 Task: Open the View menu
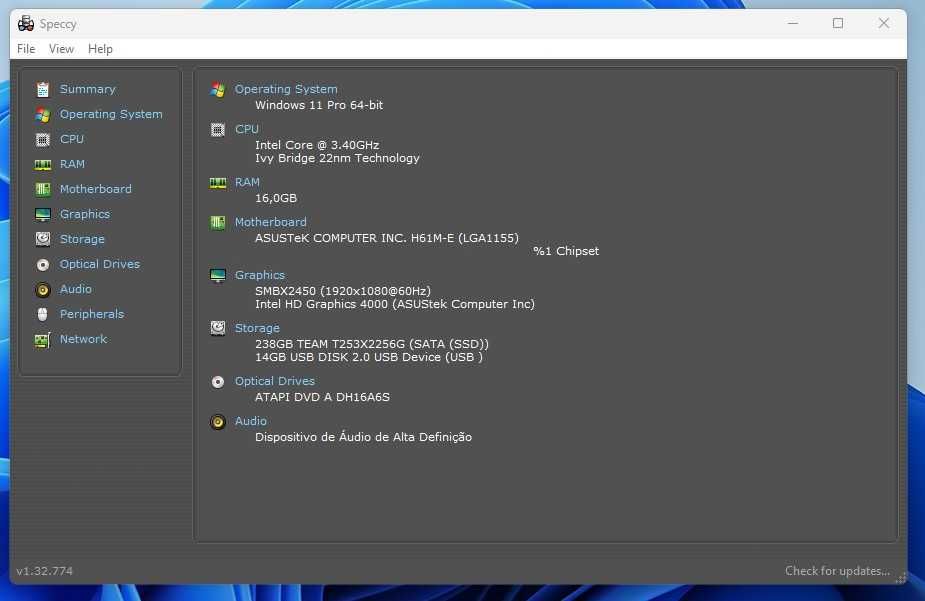[61, 49]
